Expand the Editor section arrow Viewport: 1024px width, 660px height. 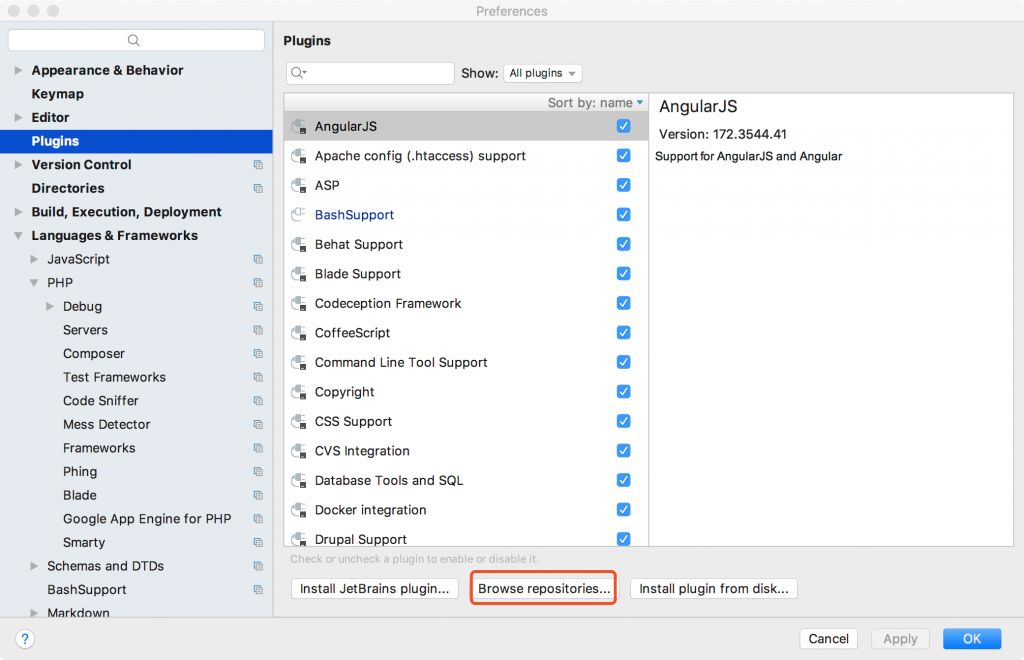click(x=18, y=118)
